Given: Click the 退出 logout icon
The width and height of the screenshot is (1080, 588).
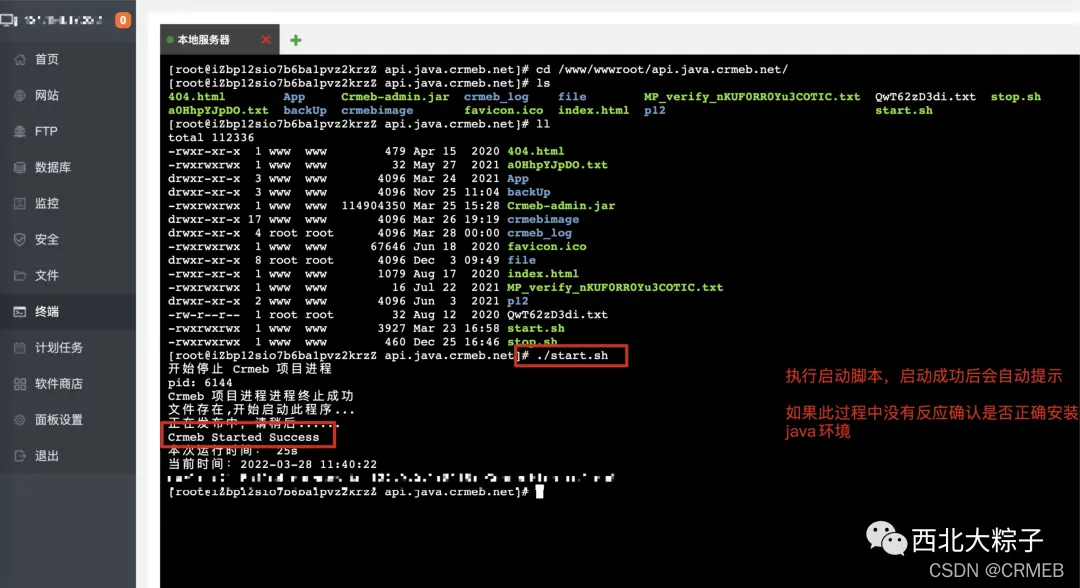Looking at the screenshot, I should [x=20, y=456].
